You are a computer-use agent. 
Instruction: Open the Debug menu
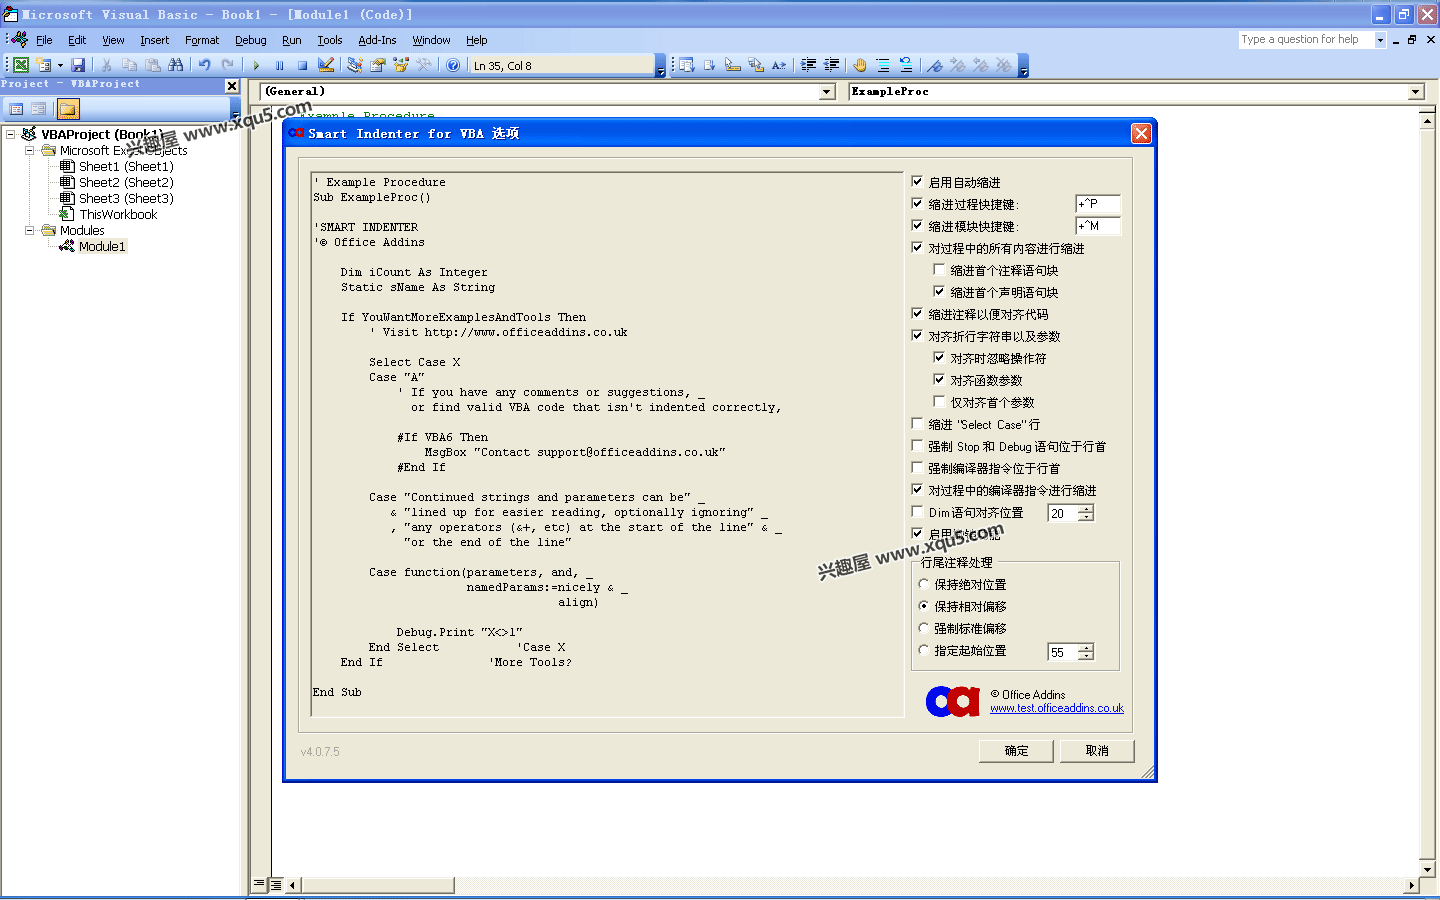point(250,40)
